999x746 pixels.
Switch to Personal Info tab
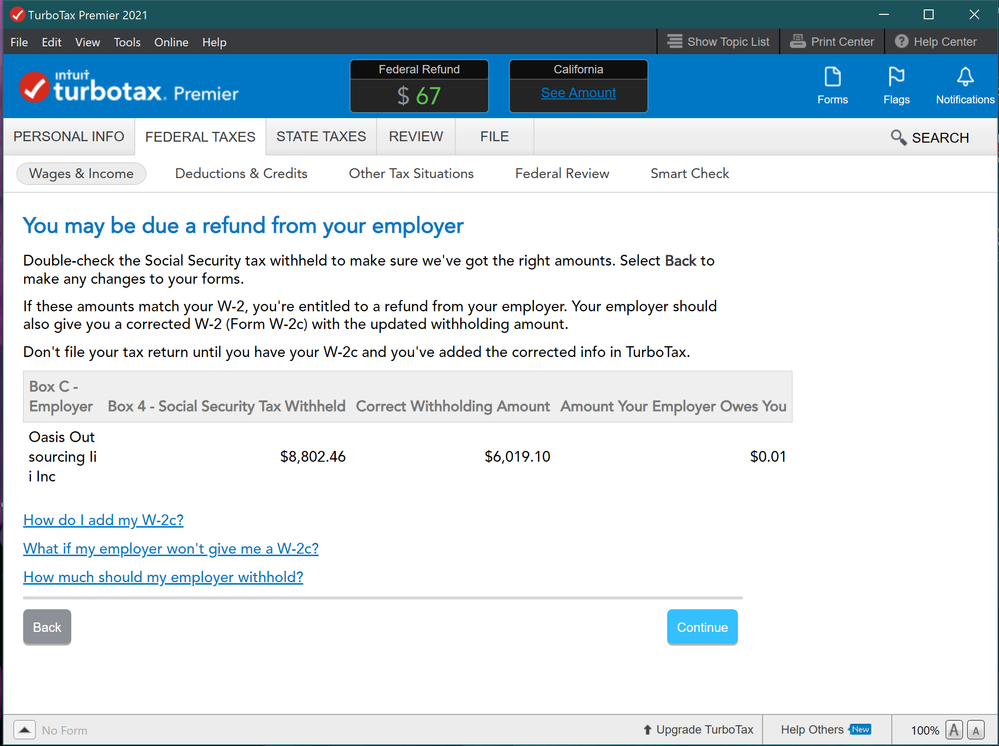point(69,136)
